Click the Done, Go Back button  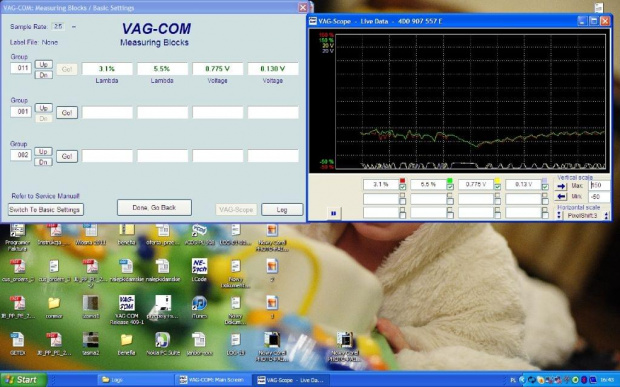coord(154,208)
